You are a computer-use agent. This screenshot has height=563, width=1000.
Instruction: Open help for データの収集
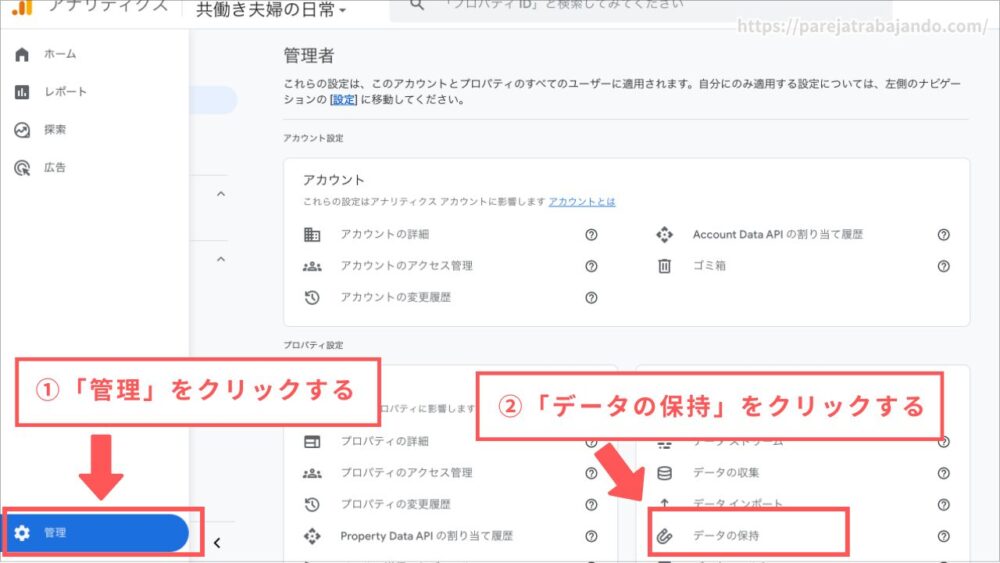[x=944, y=473]
